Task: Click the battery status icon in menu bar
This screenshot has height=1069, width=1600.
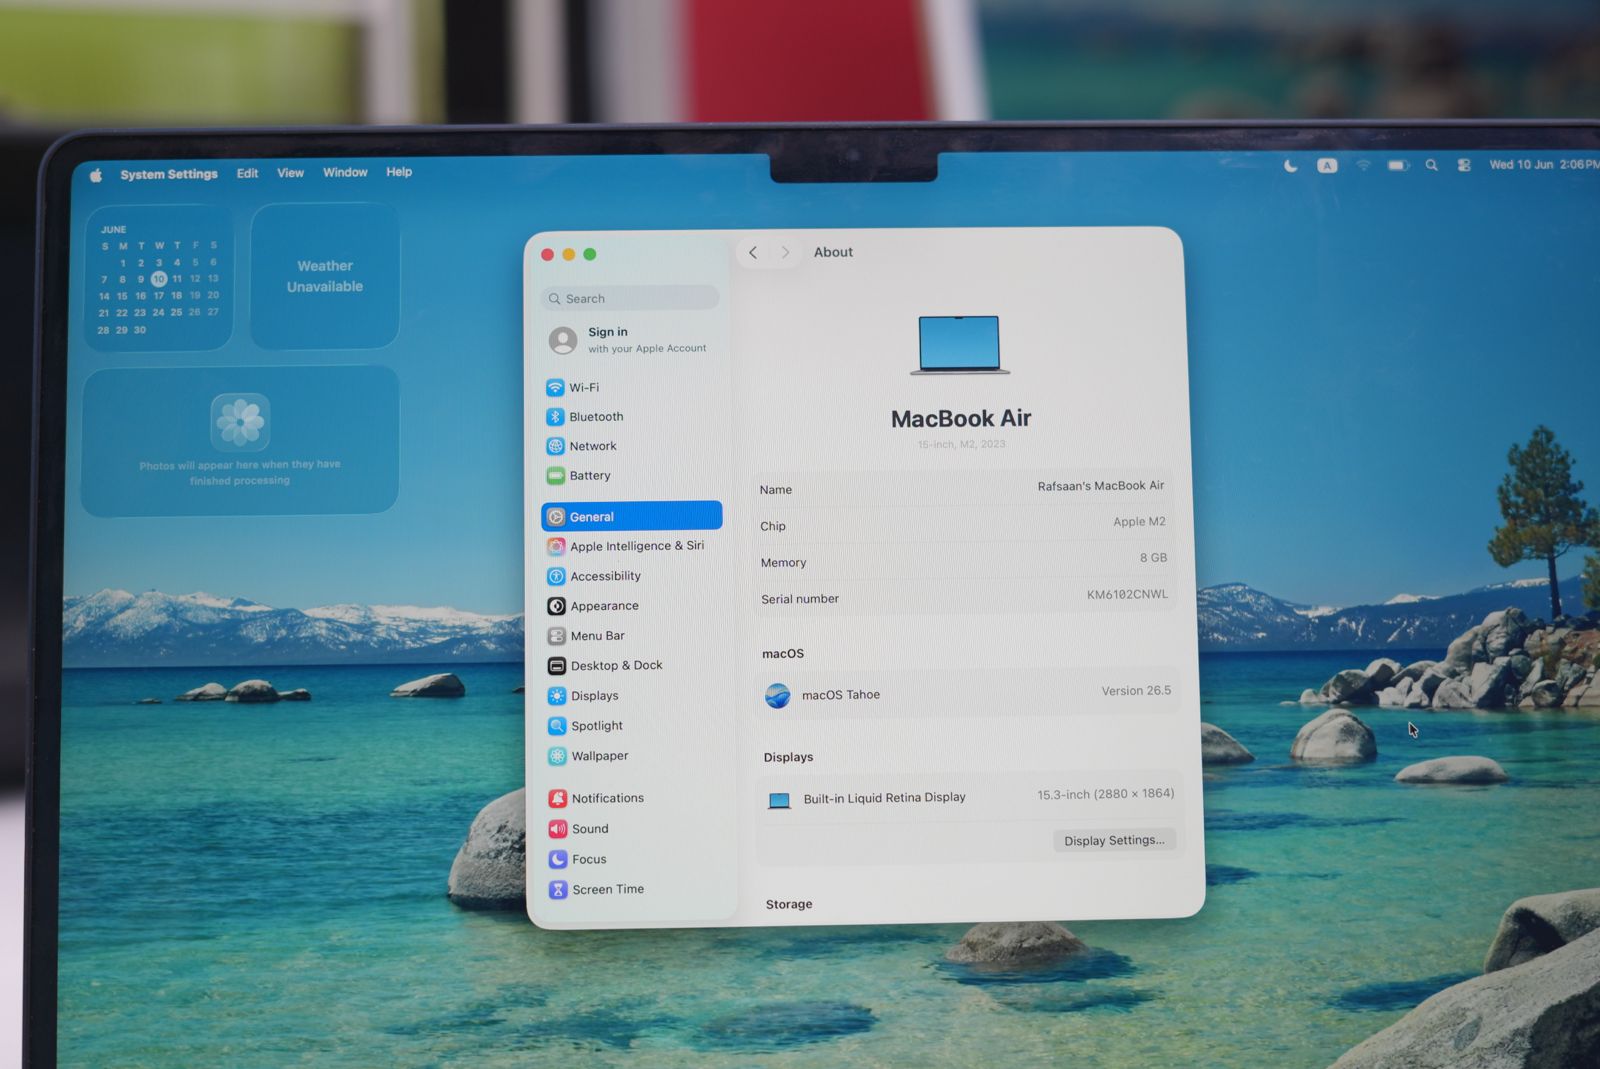Action: pos(1398,165)
